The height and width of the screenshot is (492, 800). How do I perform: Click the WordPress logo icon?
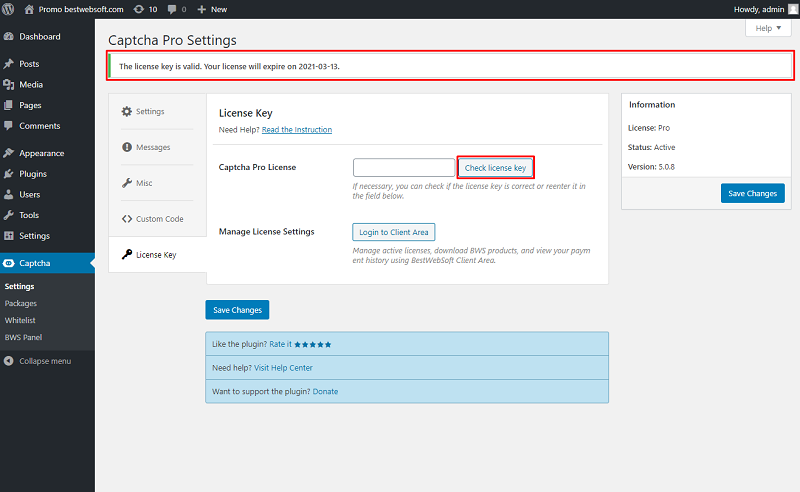(8, 9)
